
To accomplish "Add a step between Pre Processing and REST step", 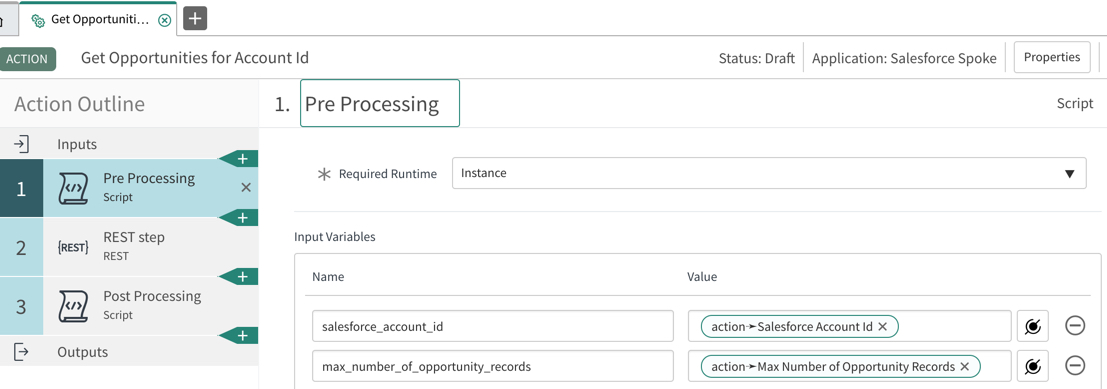I will click(242, 217).
